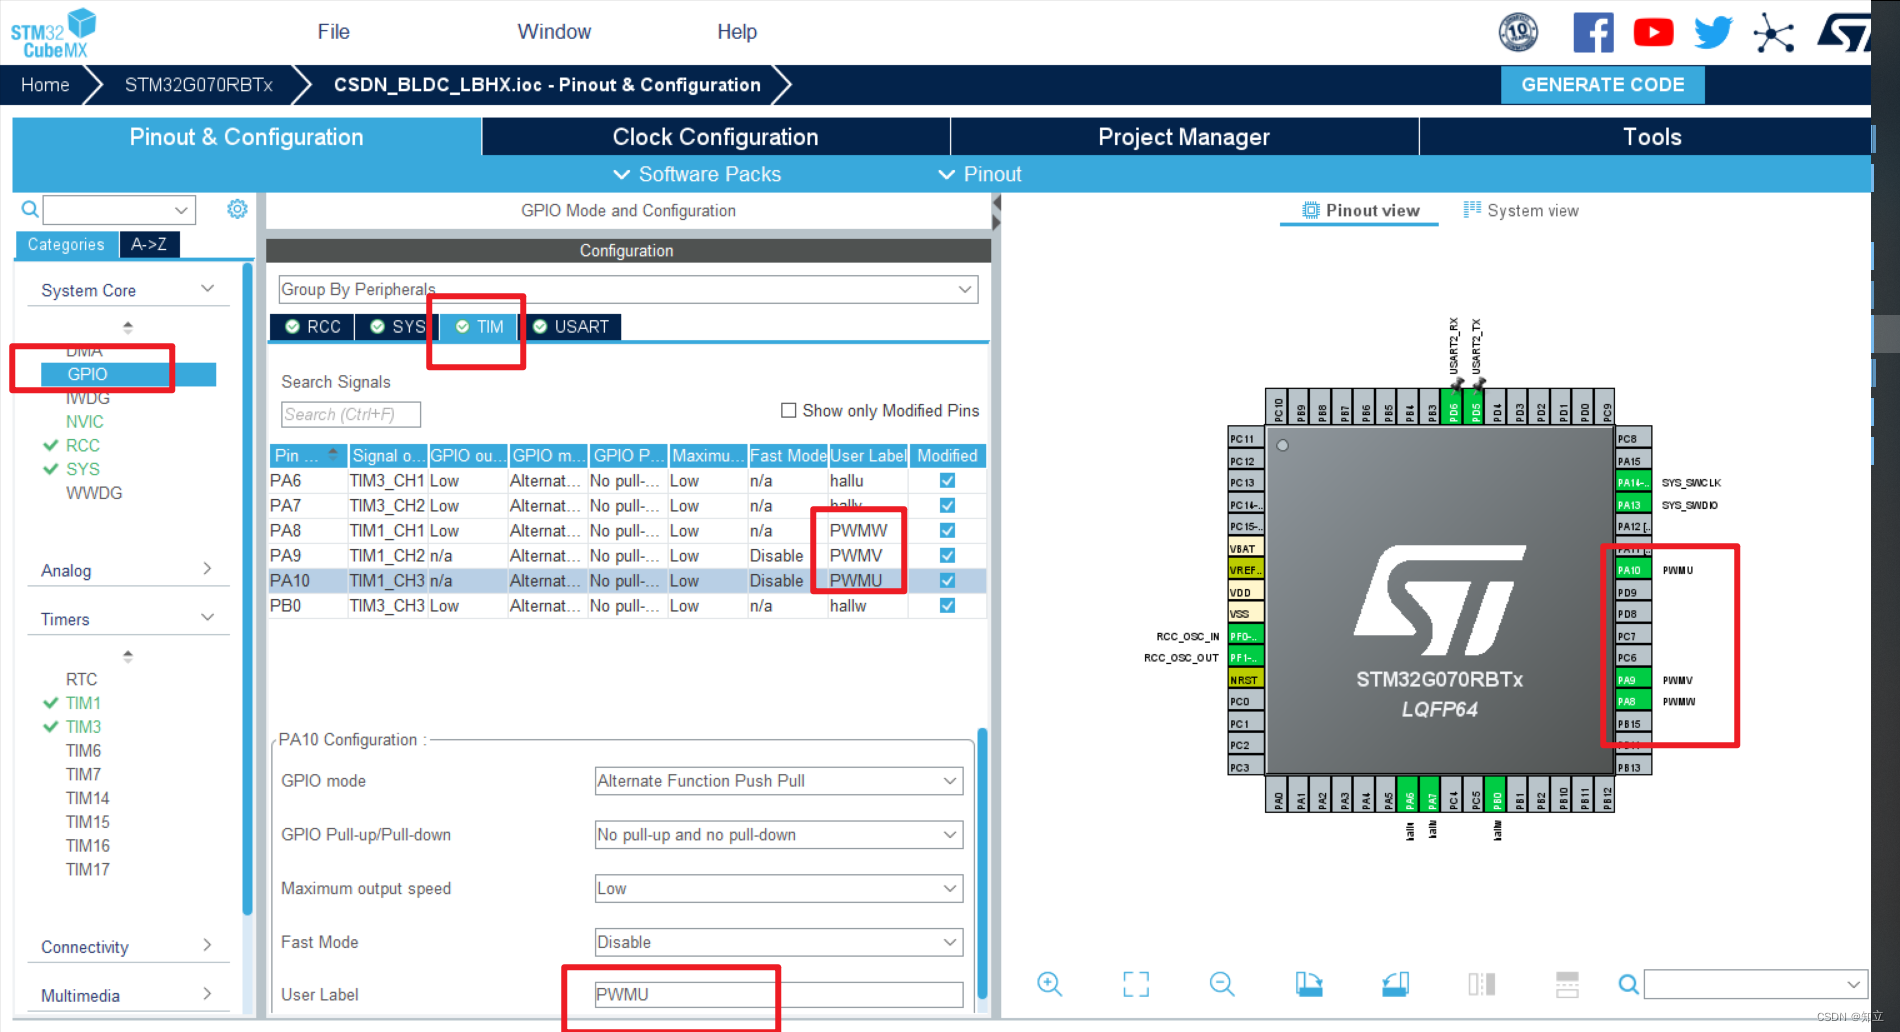Click the VBAT pin on chip
1900x1032 pixels.
coord(1246,548)
